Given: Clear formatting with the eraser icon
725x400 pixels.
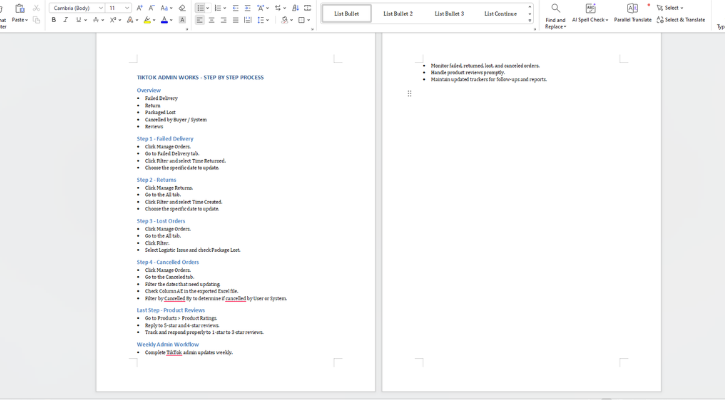Looking at the screenshot, I should click(x=182, y=8).
